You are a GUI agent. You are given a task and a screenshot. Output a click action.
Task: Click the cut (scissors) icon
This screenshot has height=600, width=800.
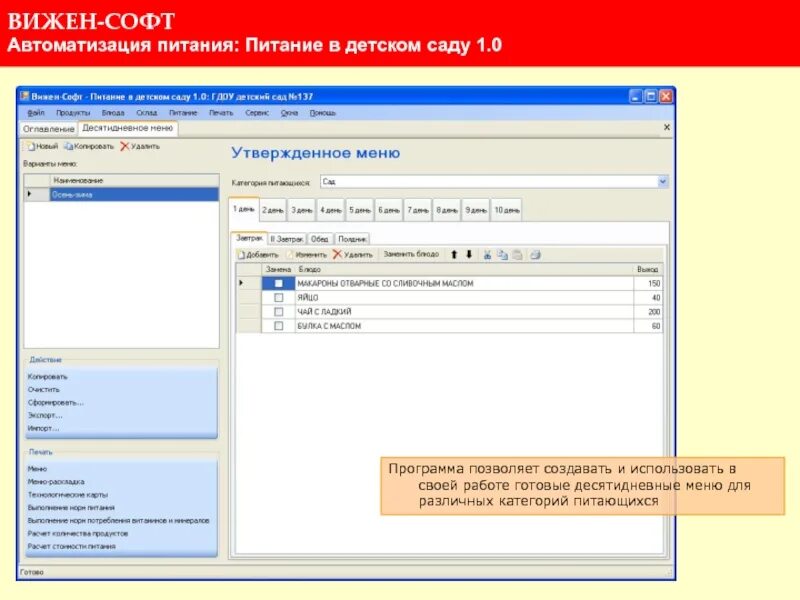487,255
